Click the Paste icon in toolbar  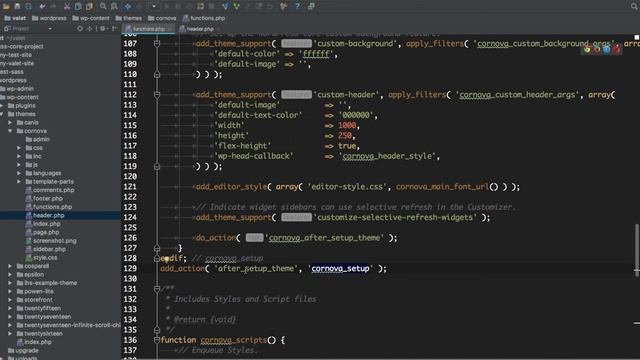tap(89, 7)
